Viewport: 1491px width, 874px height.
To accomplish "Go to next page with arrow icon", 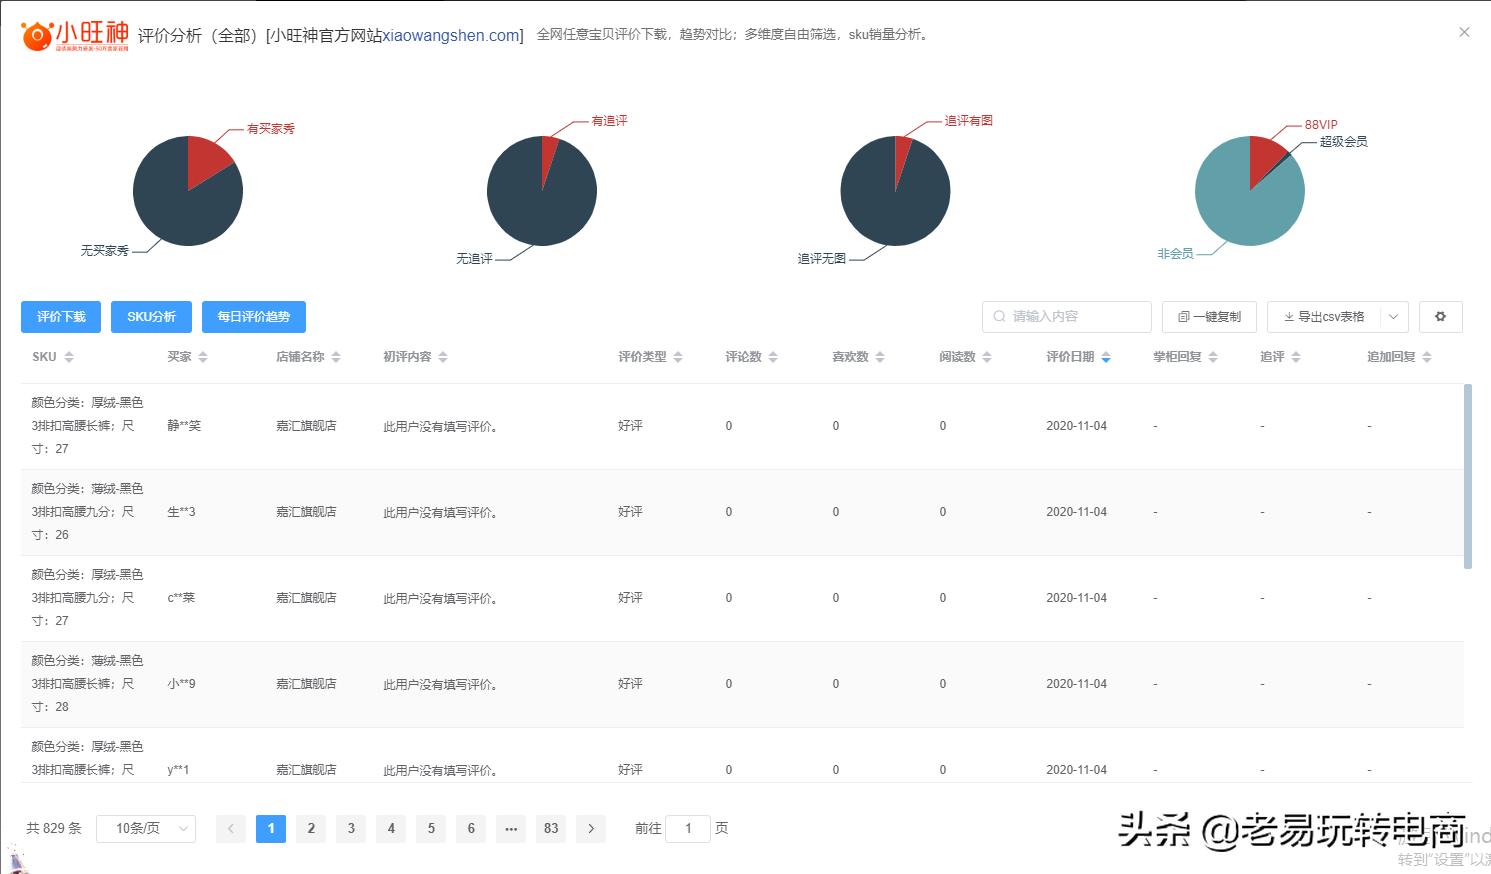I will click(x=590, y=828).
